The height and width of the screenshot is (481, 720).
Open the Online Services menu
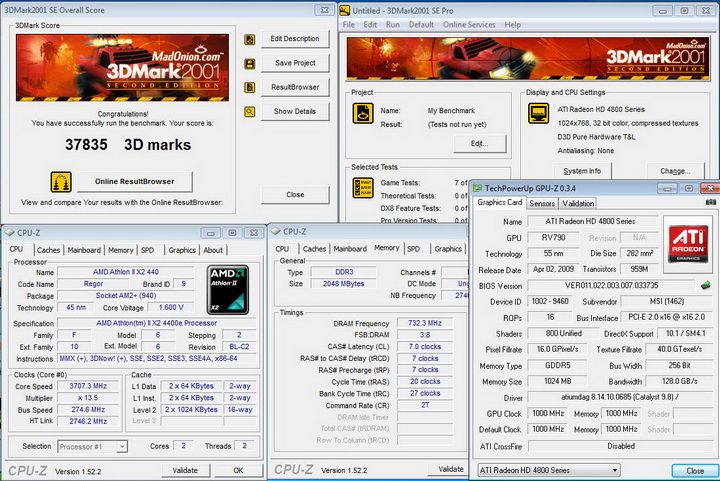(x=469, y=25)
